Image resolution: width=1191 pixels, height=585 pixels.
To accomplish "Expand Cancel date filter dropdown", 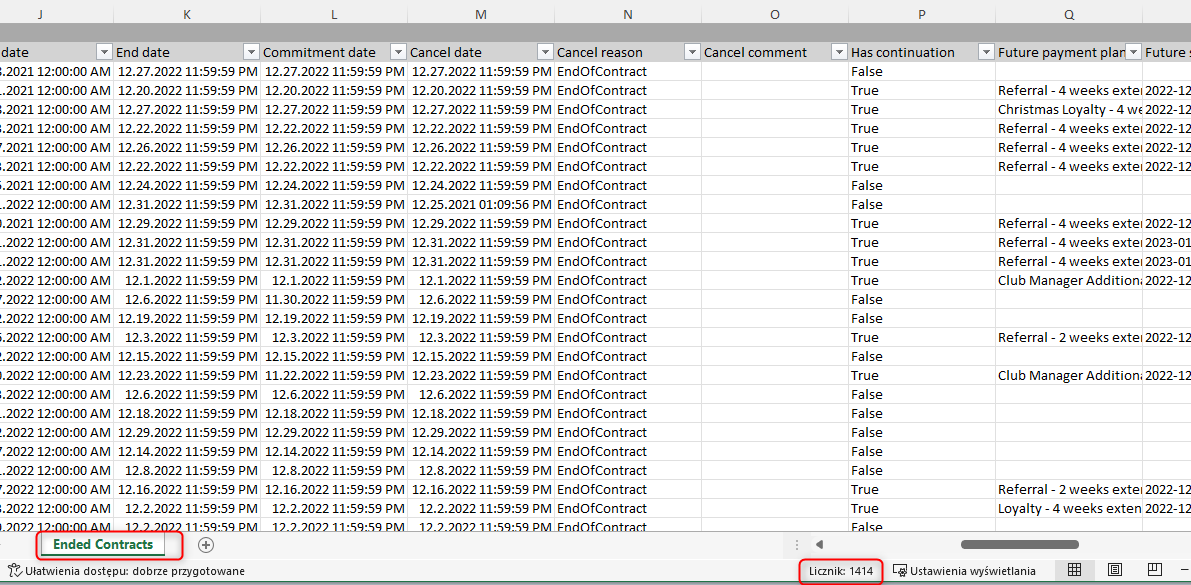I will coord(545,52).
